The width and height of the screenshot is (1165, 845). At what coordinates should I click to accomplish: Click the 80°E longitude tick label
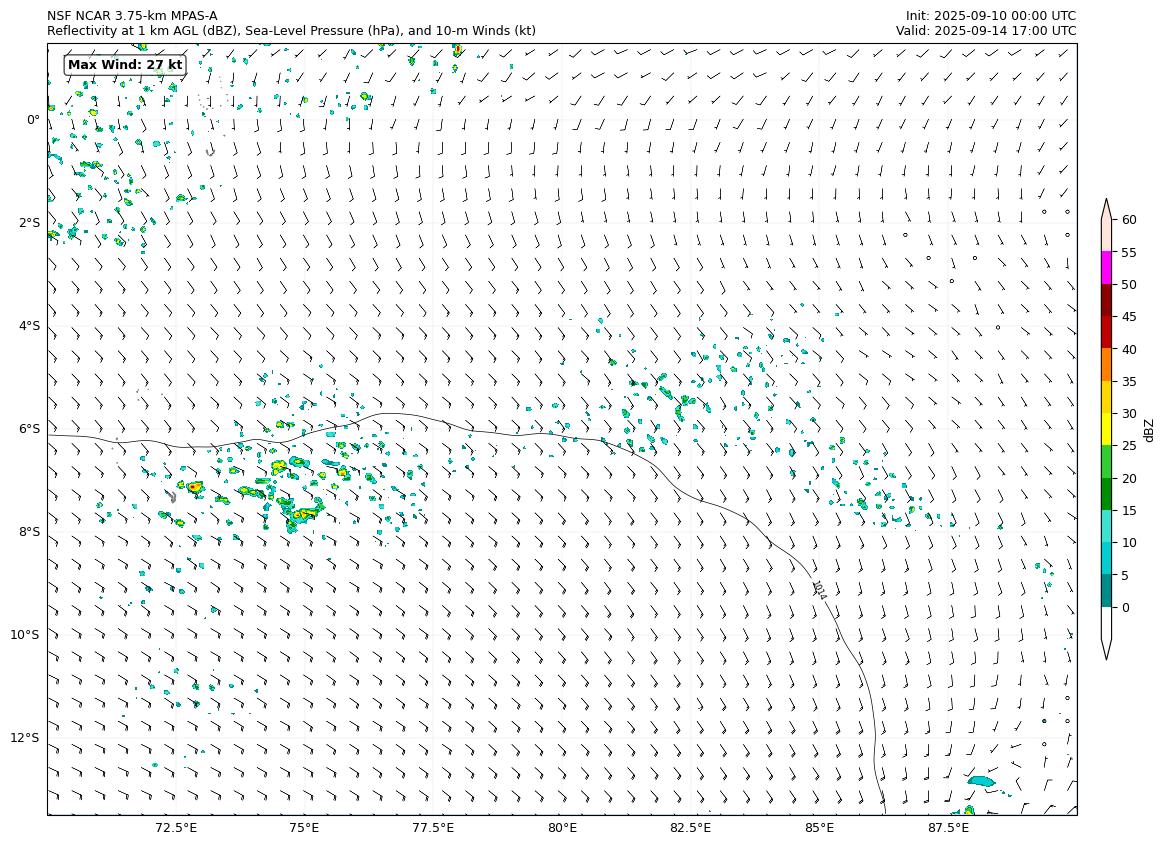[x=562, y=828]
